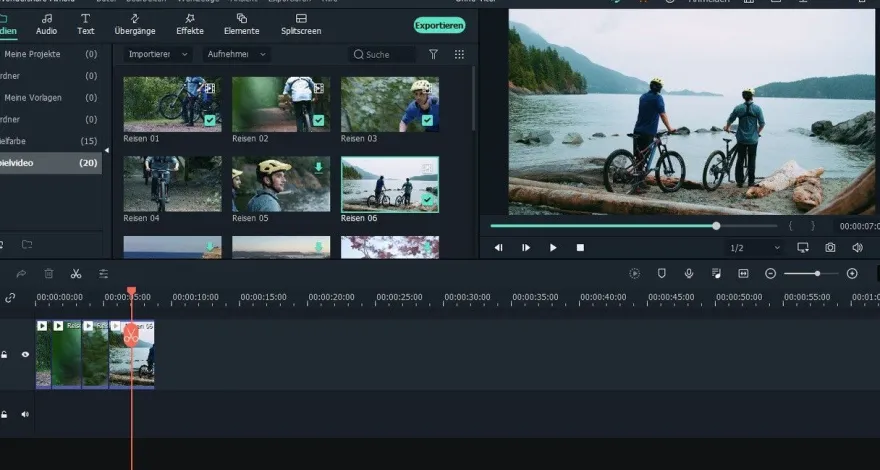Toggle the video track lock
The height and width of the screenshot is (470, 880).
4,355
